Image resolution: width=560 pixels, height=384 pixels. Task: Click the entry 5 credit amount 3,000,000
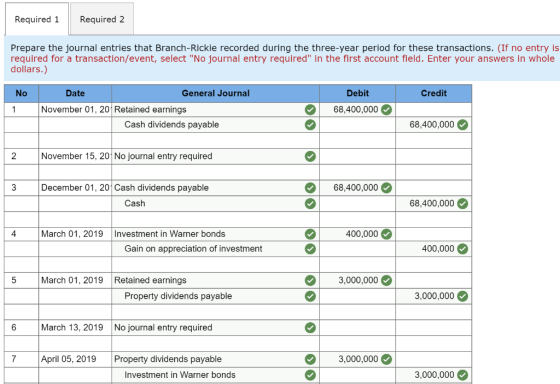[434, 296]
